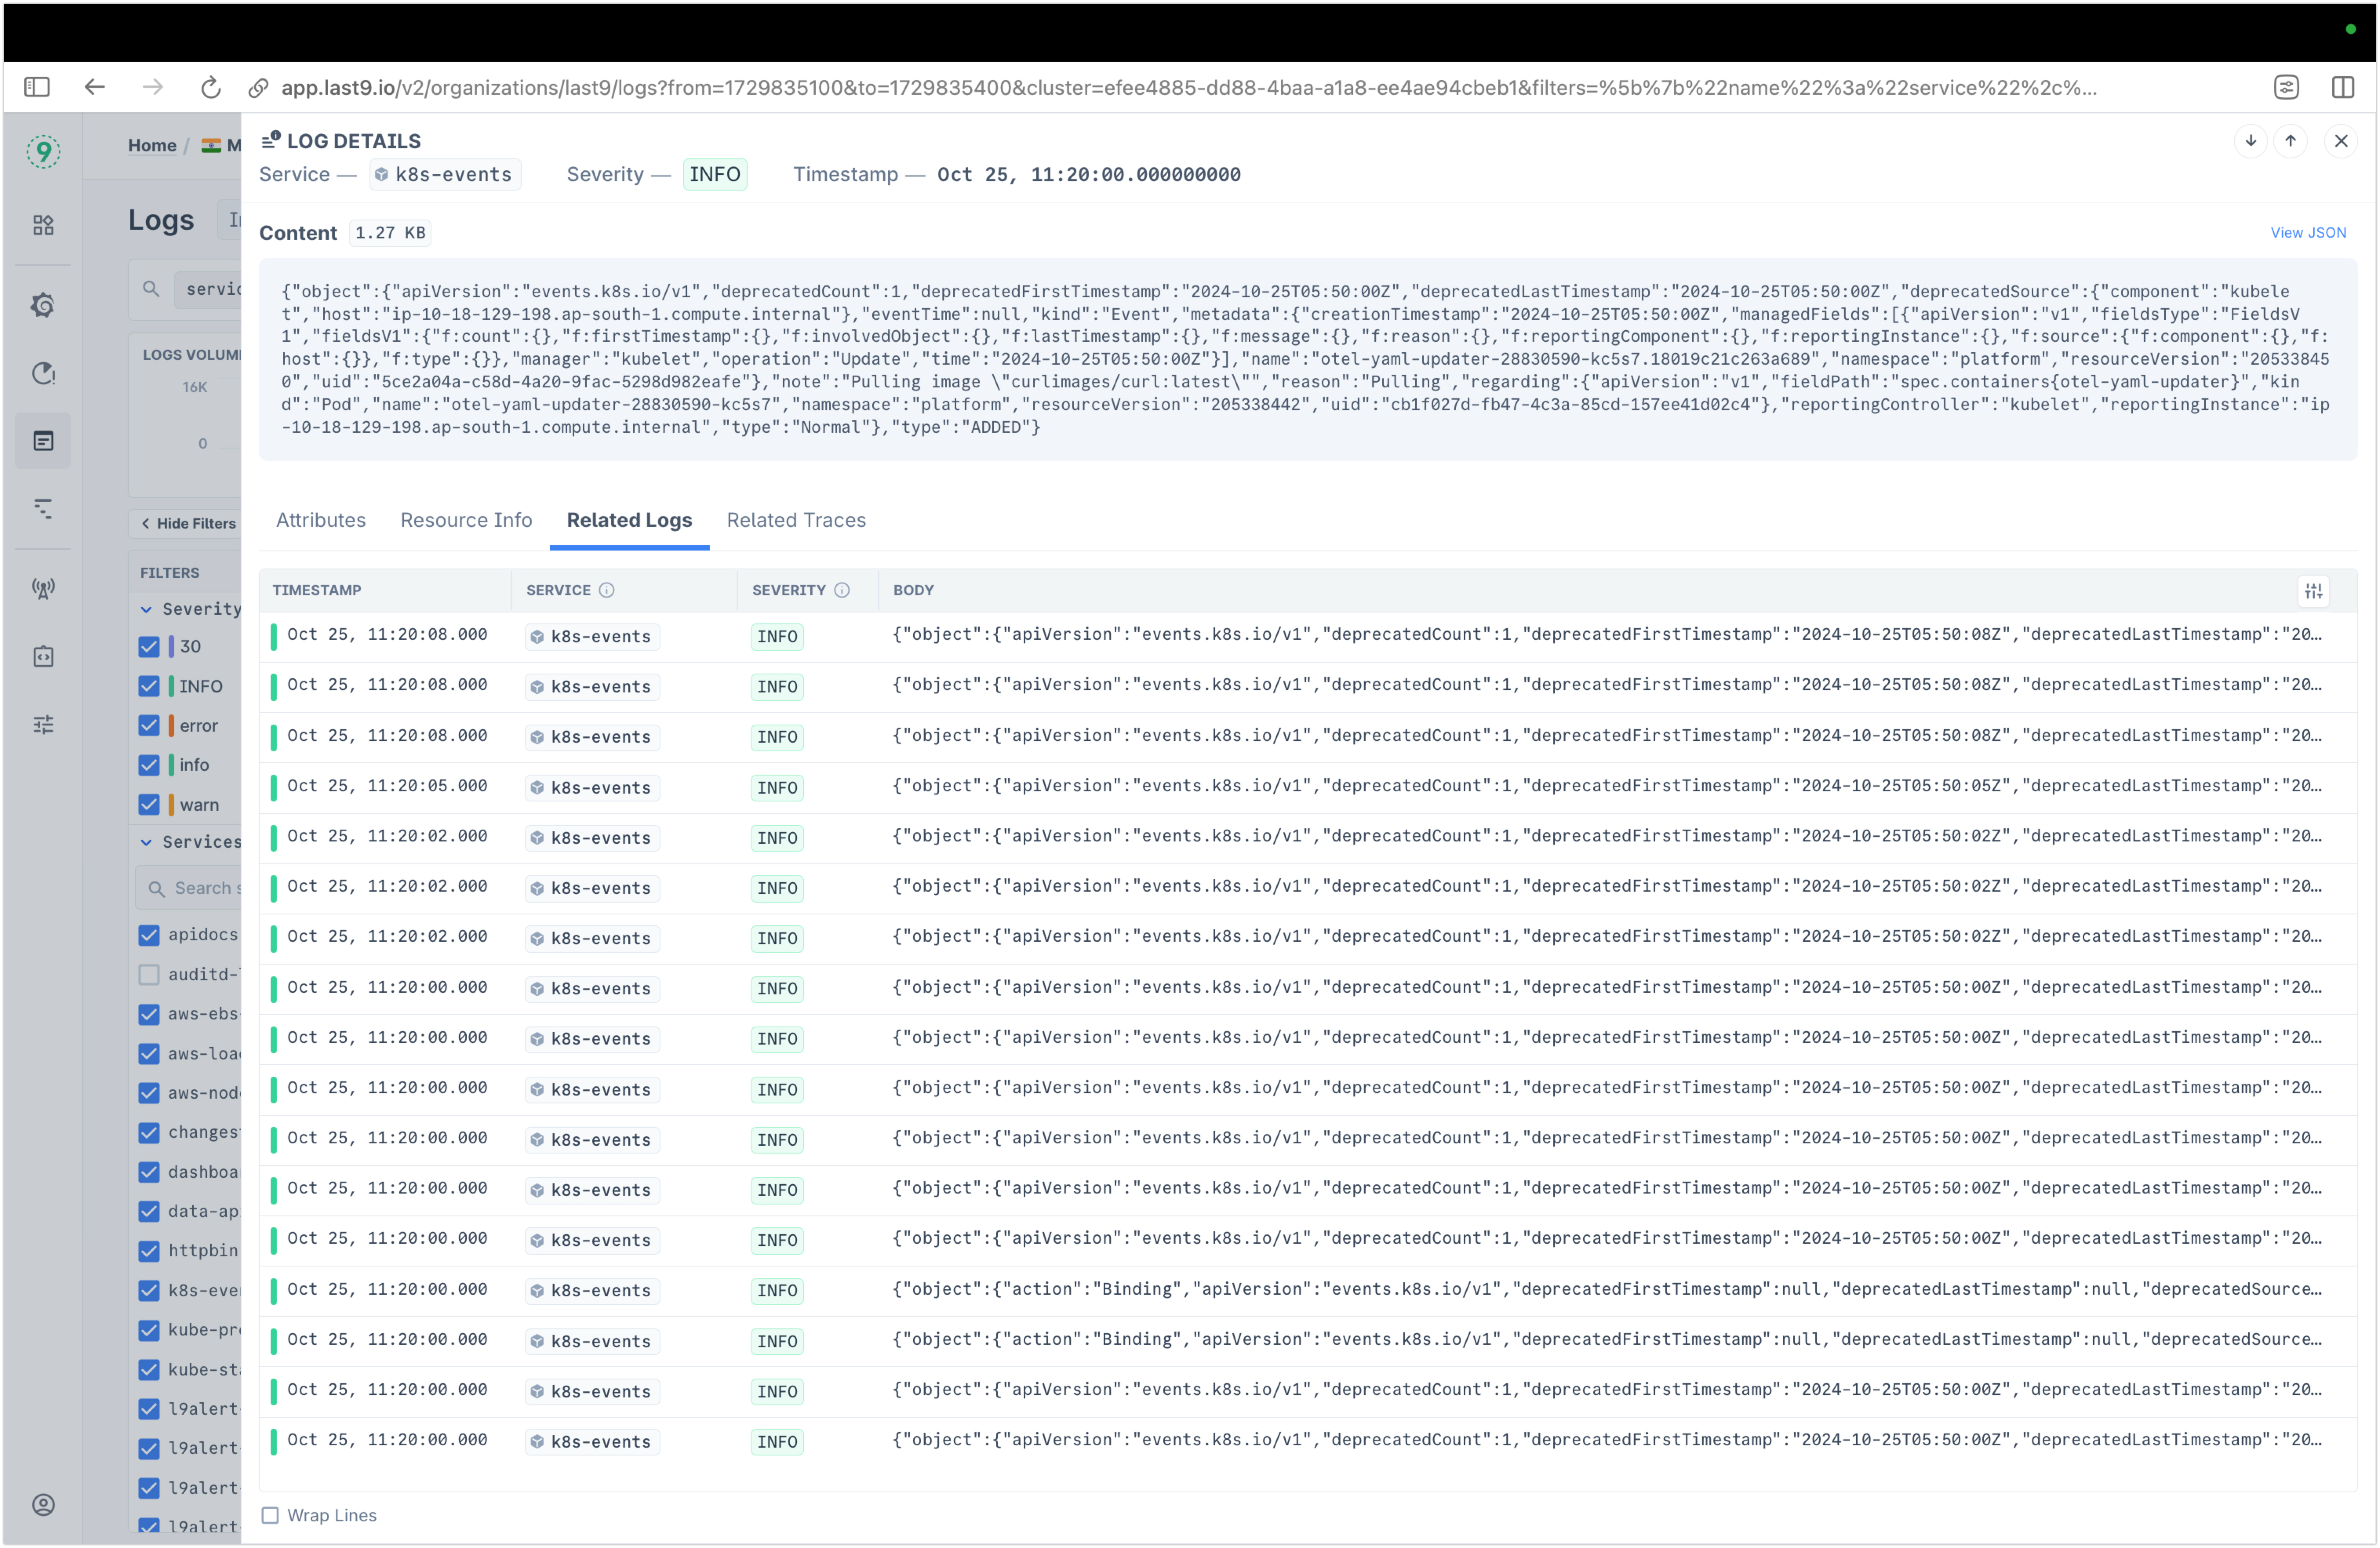The height and width of the screenshot is (1548, 2380).
Task: Click the Service column info icon
Action: 606,590
